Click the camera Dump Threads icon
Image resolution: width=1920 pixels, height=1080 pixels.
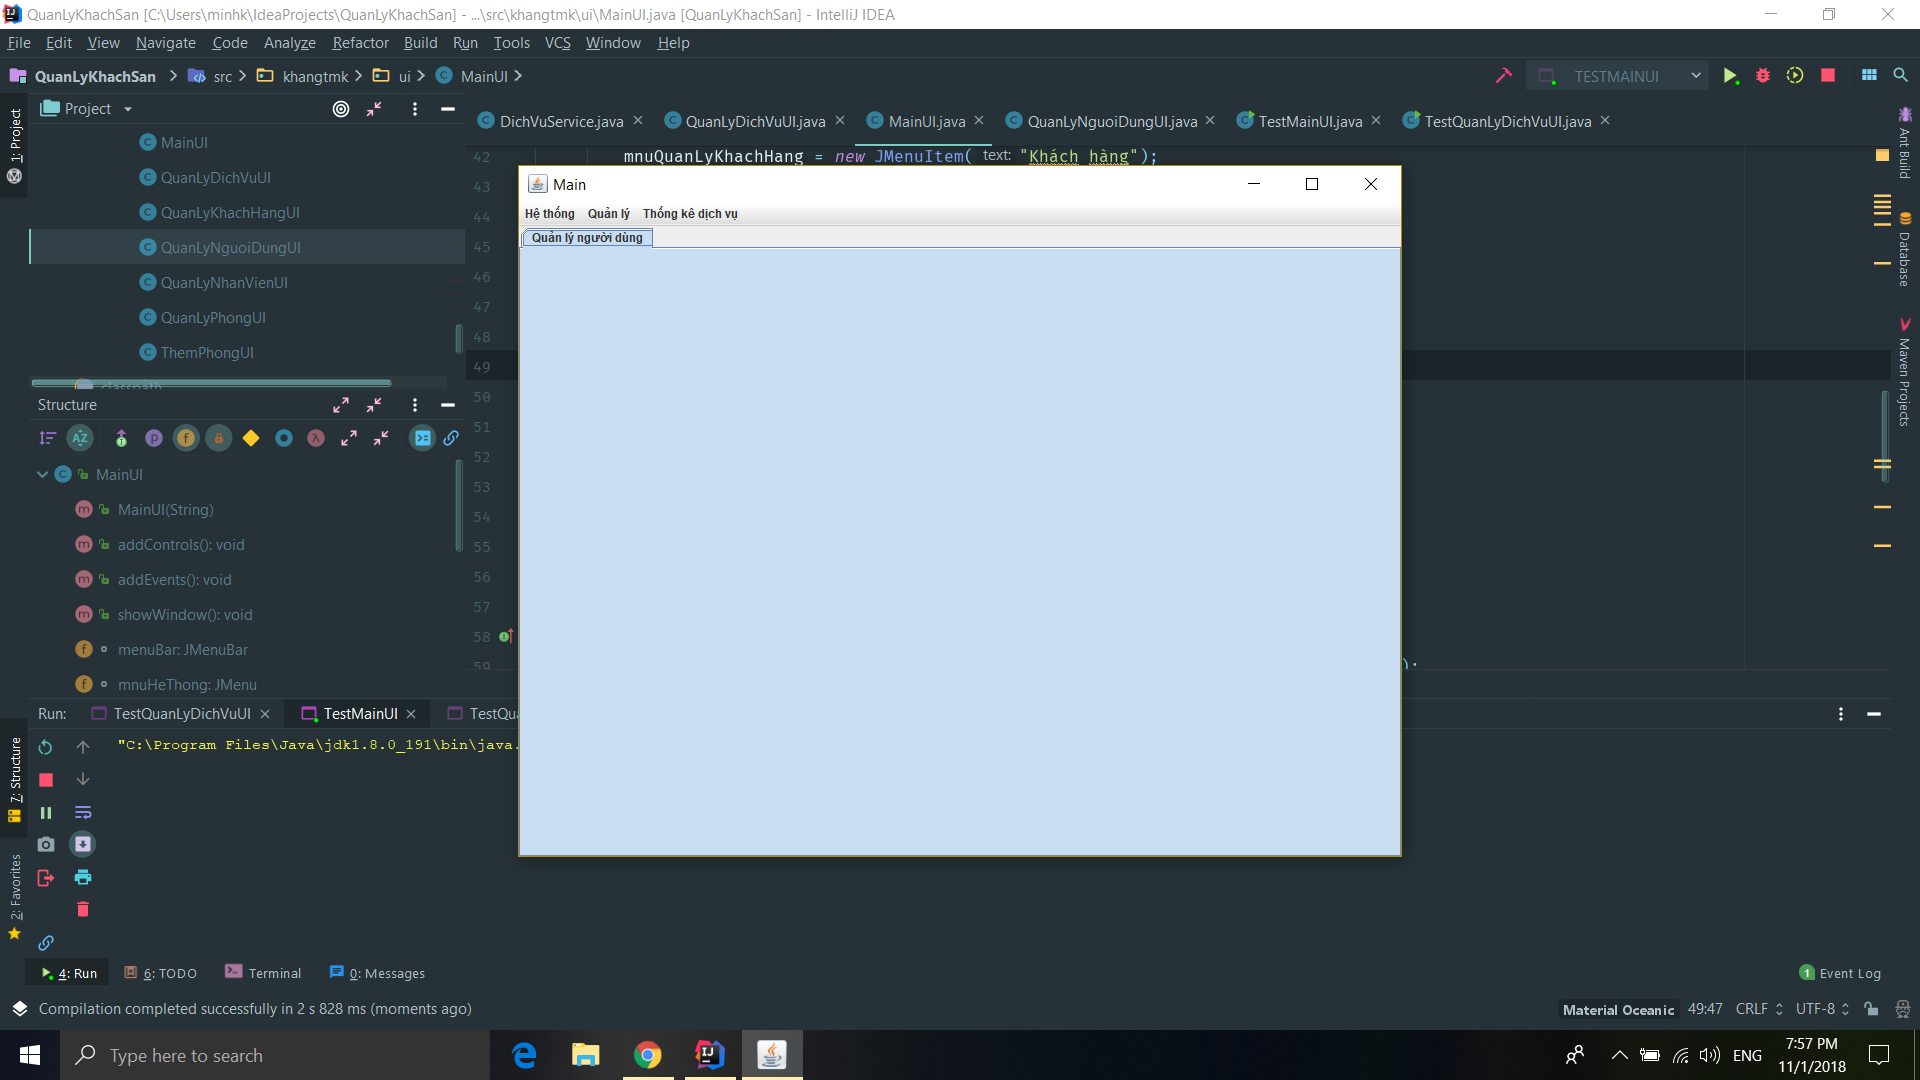(46, 845)
